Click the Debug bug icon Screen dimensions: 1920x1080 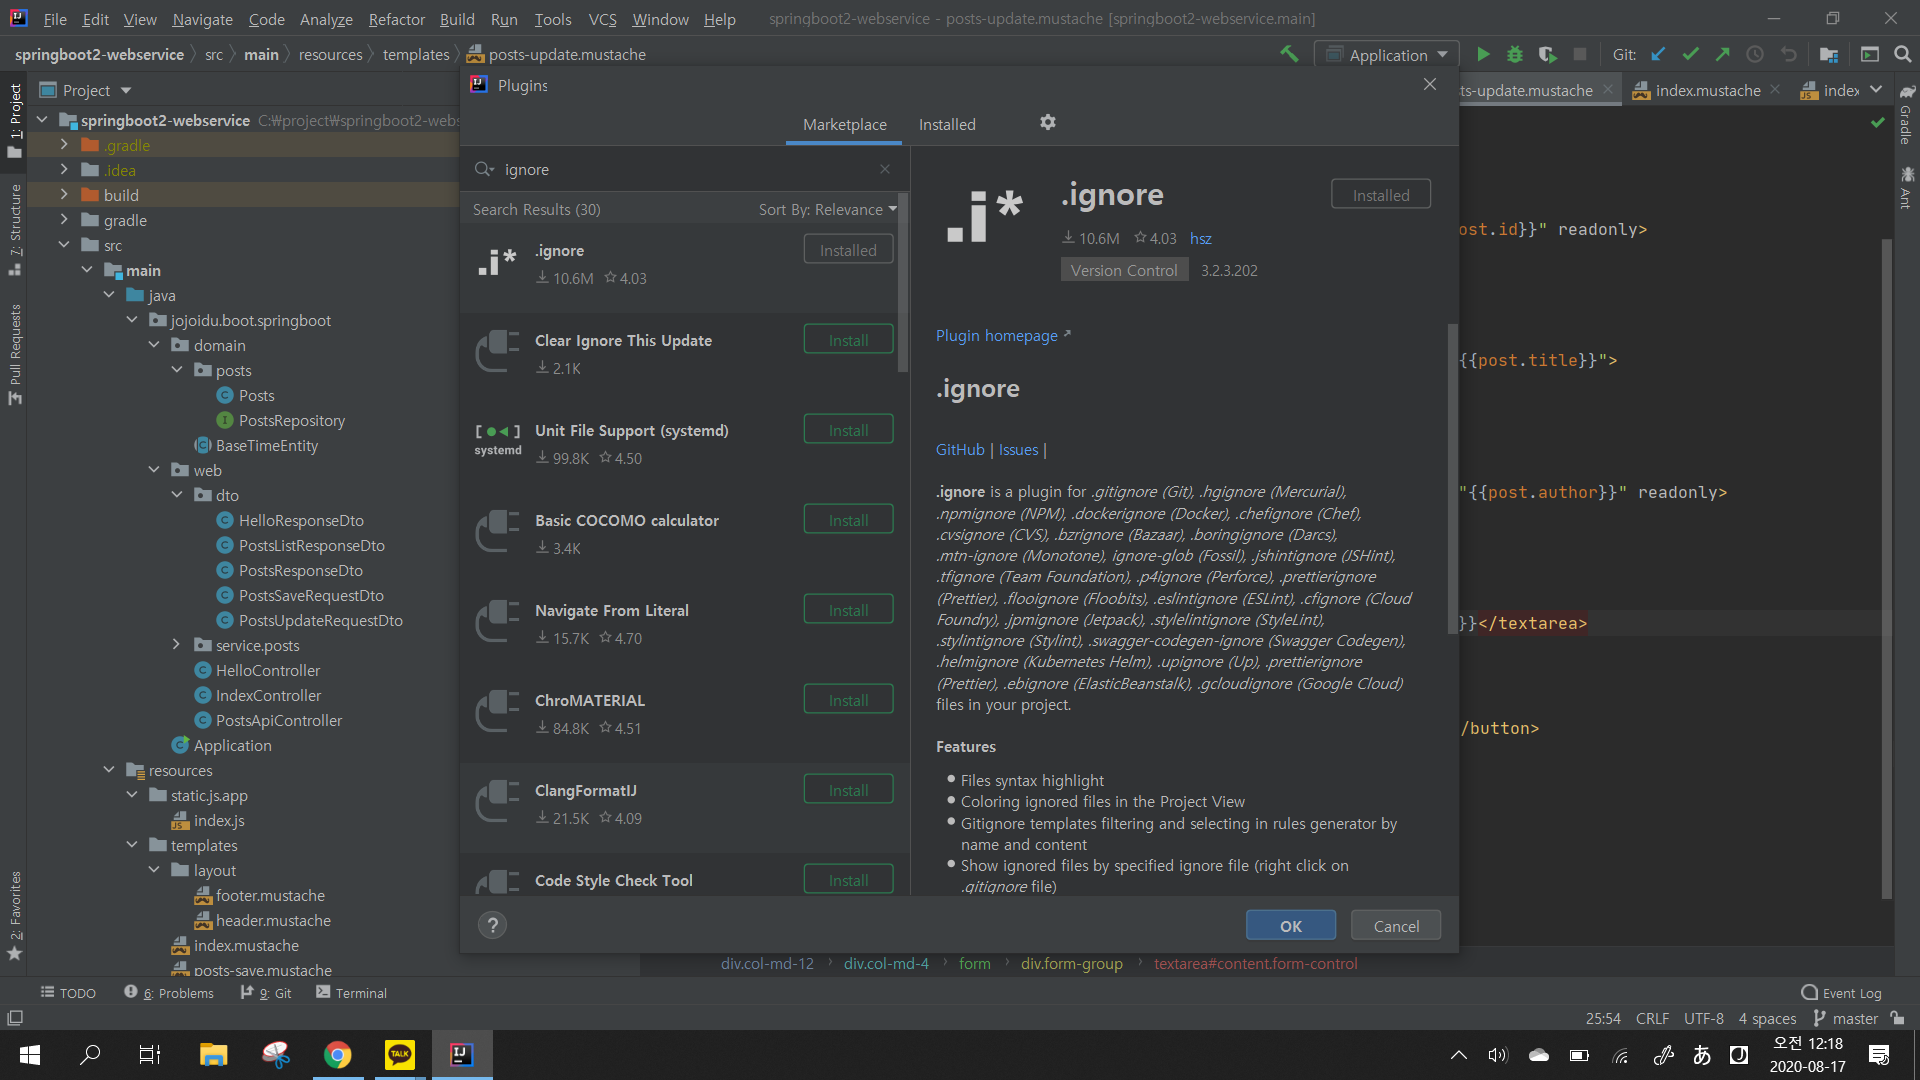(1515, 54)
